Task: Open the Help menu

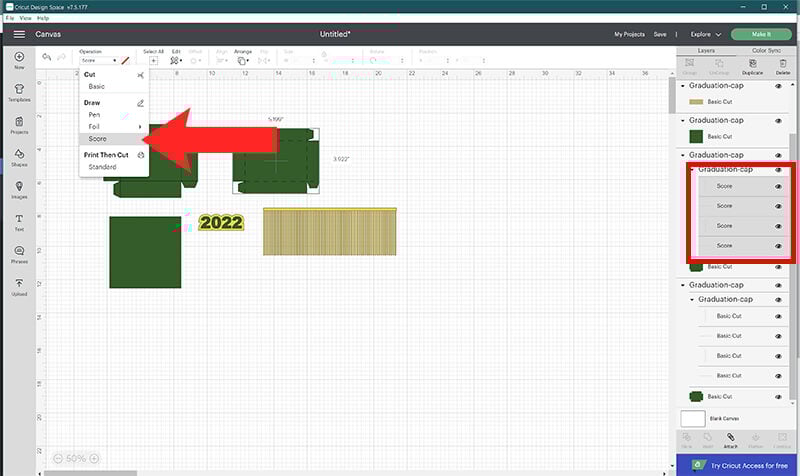Action: tap(43, 18)
